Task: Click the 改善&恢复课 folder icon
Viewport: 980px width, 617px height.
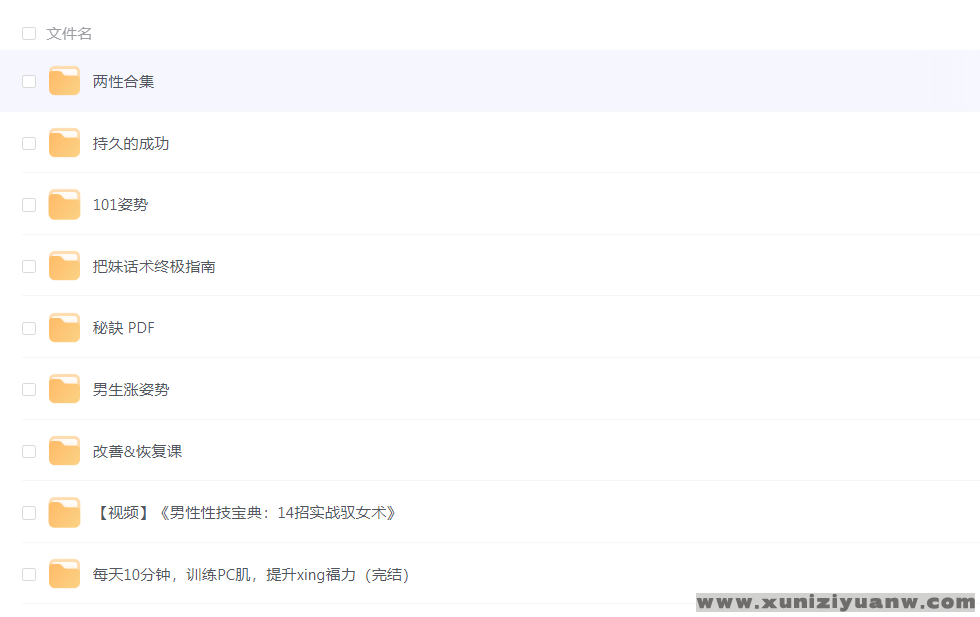Action: tap(64, 451)
